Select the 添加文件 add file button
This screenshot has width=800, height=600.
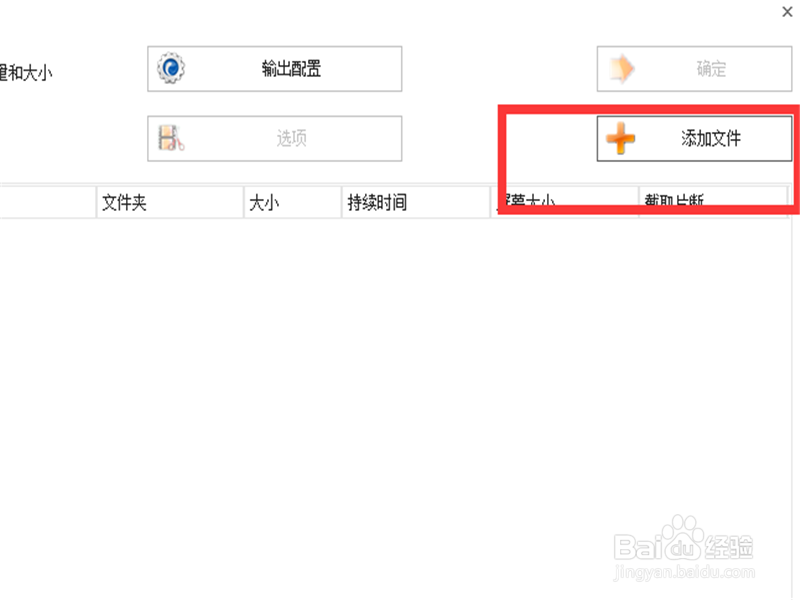pyautogui.click(x=694, y=138)
